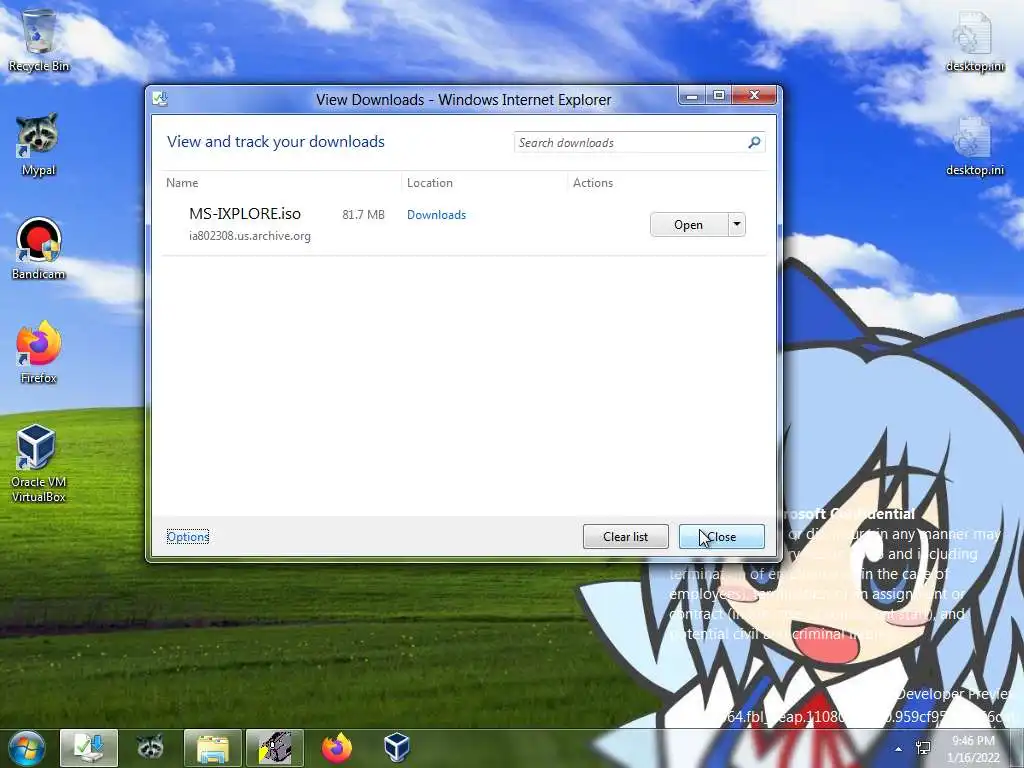Open the MS-IXPLORE.iso download
This screenshot has width=1024, height=768.
tap(688, 225)
